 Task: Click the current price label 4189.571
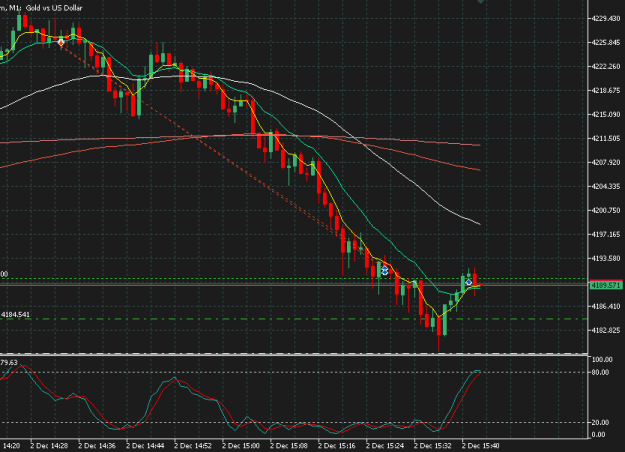(606, 285)
